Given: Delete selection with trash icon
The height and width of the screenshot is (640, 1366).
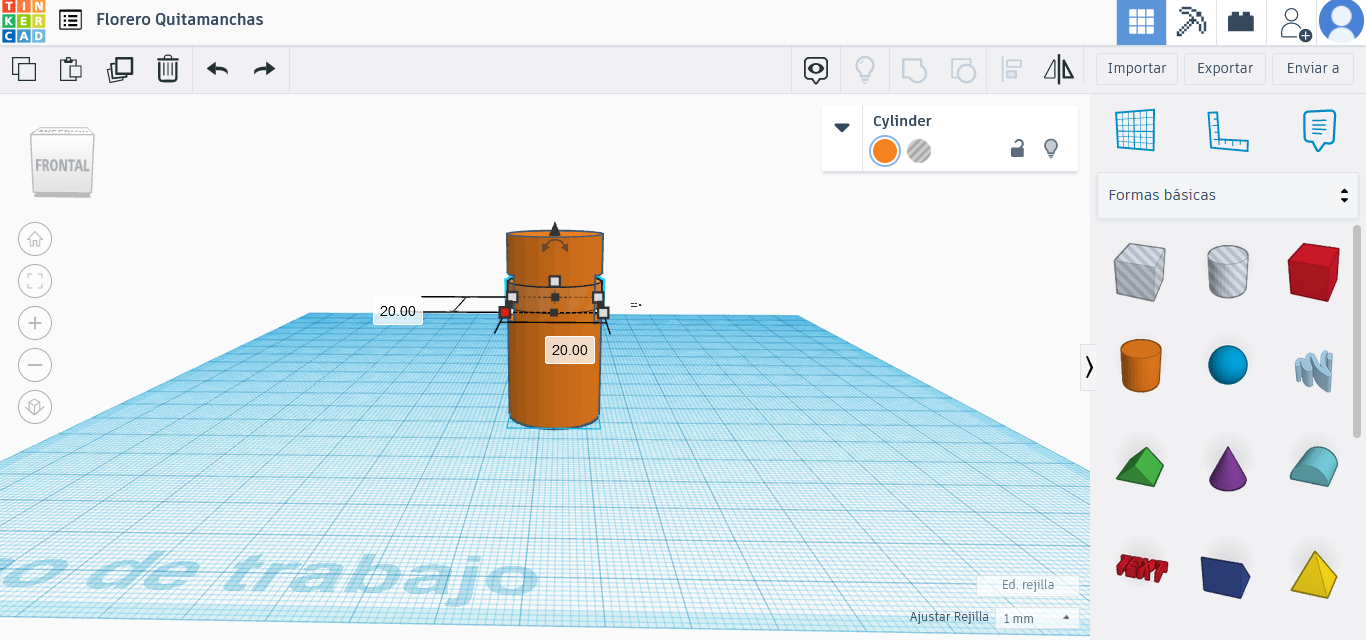Looking at the screenshot, I should coord(168,69).
